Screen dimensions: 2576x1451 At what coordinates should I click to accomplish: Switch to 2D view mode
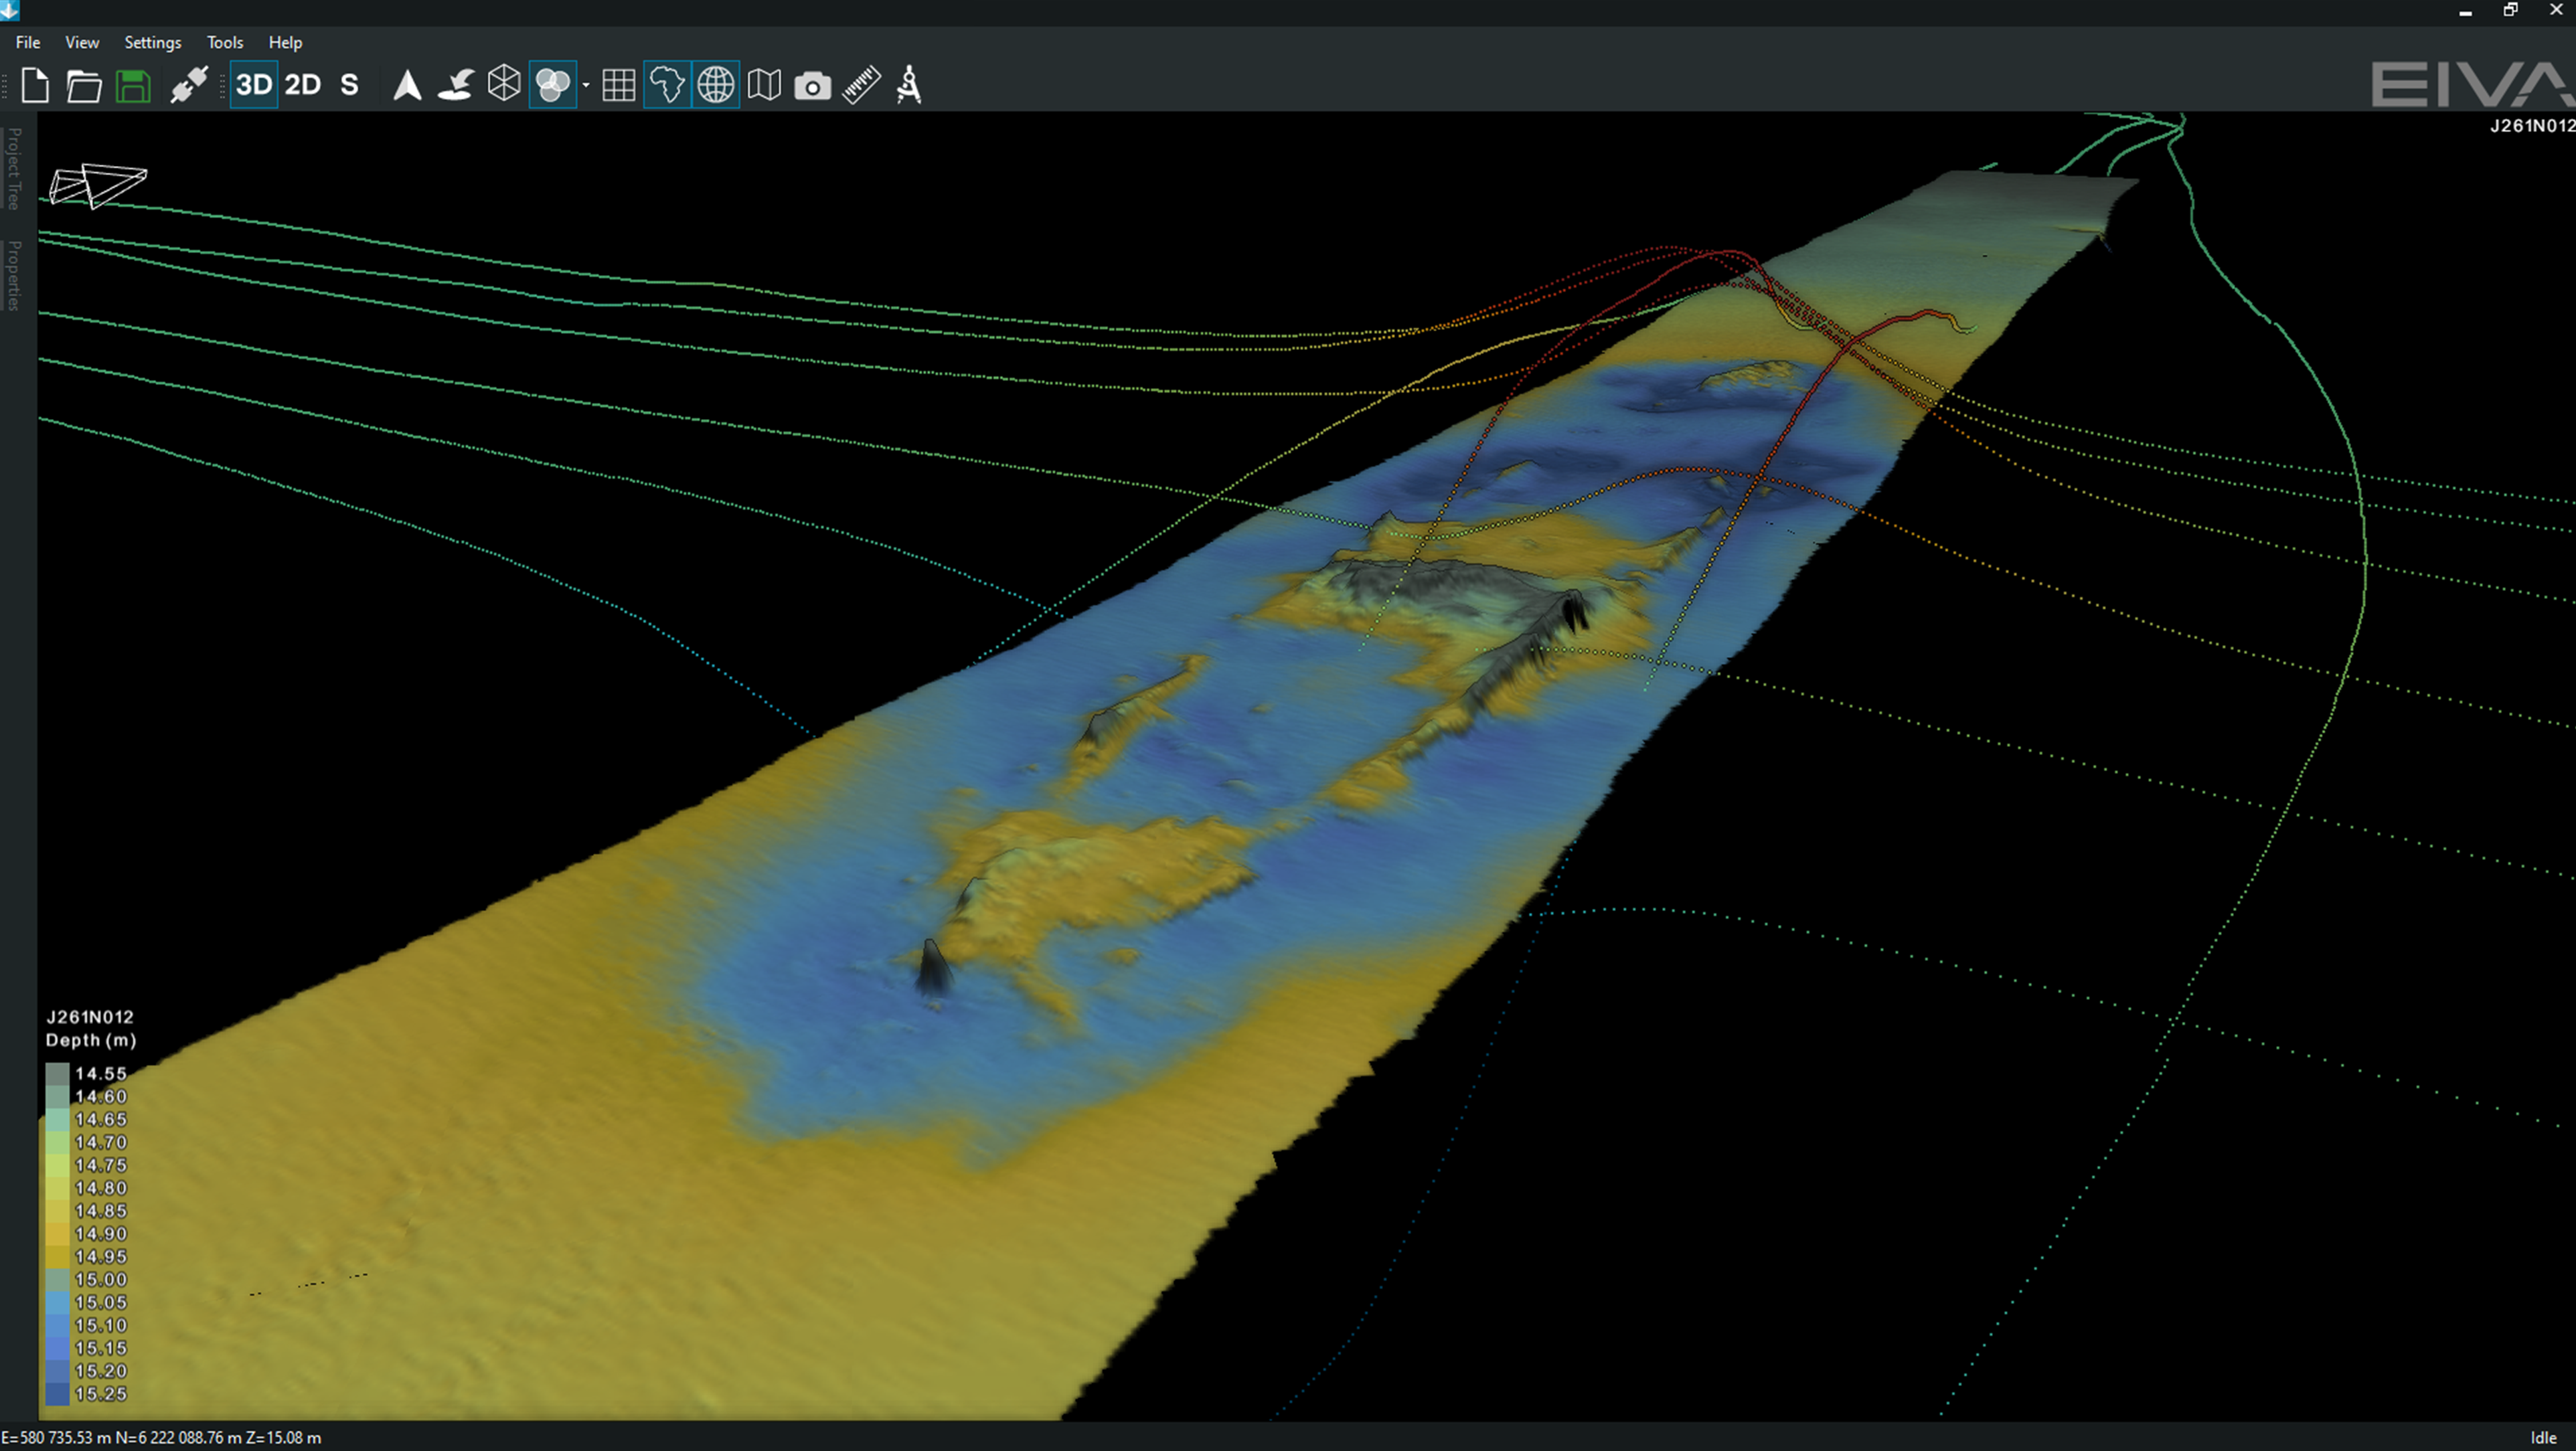[302, 85]
